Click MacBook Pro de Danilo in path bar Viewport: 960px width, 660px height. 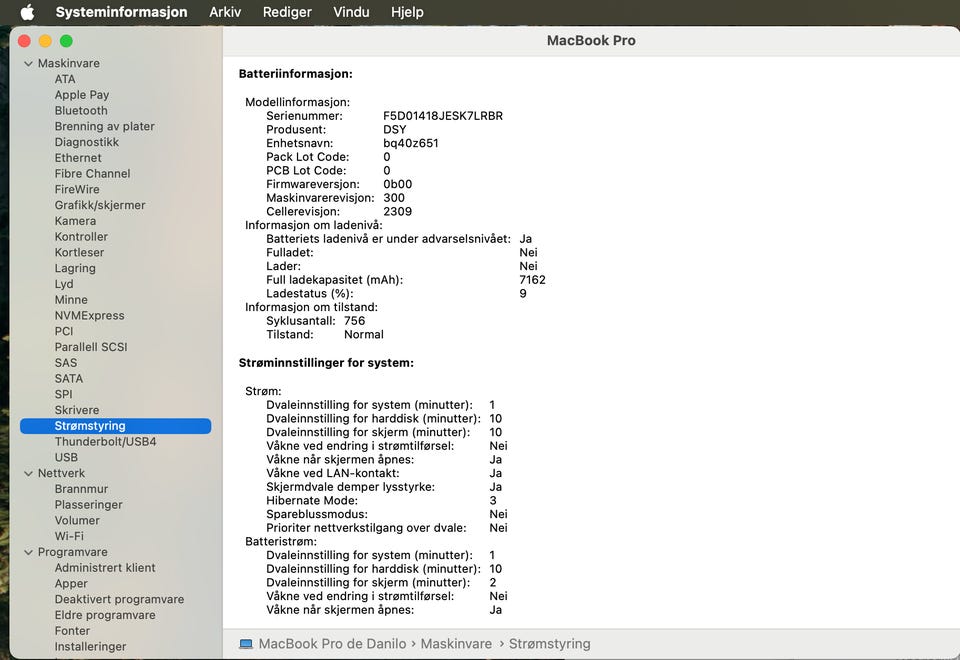(x=332, y=643)
